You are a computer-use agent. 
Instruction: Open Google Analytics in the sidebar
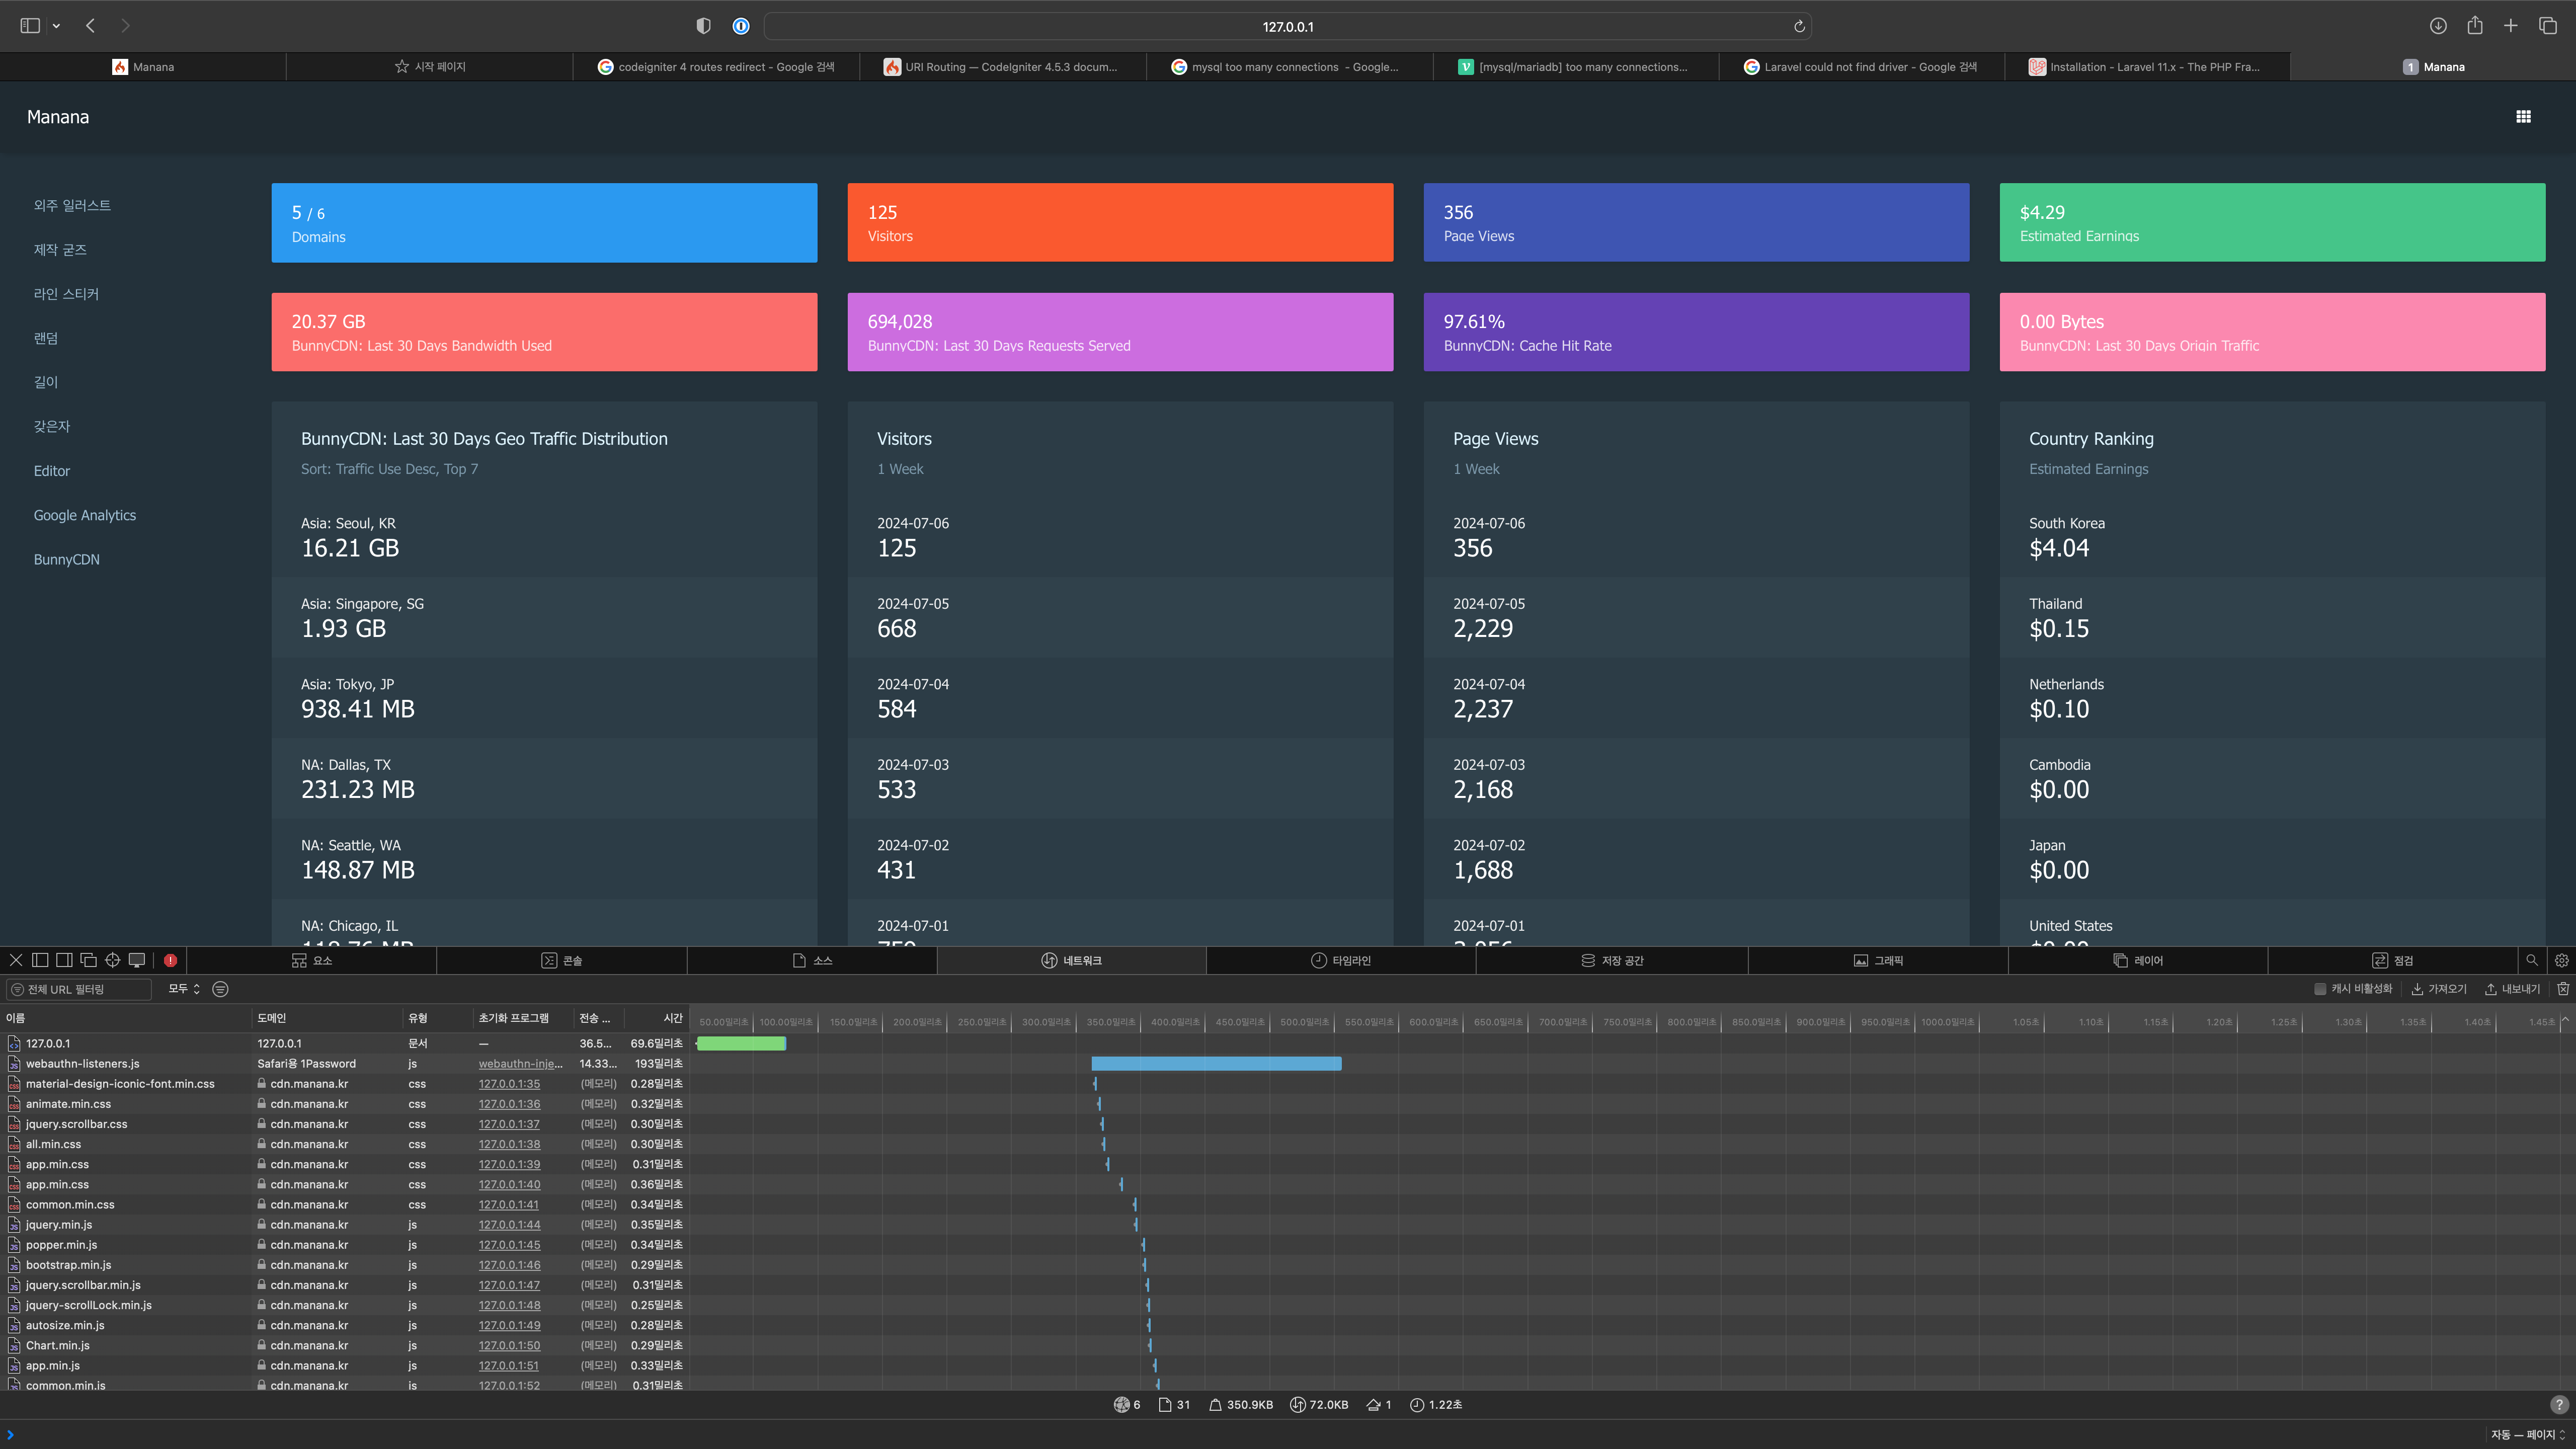point(85,515)
